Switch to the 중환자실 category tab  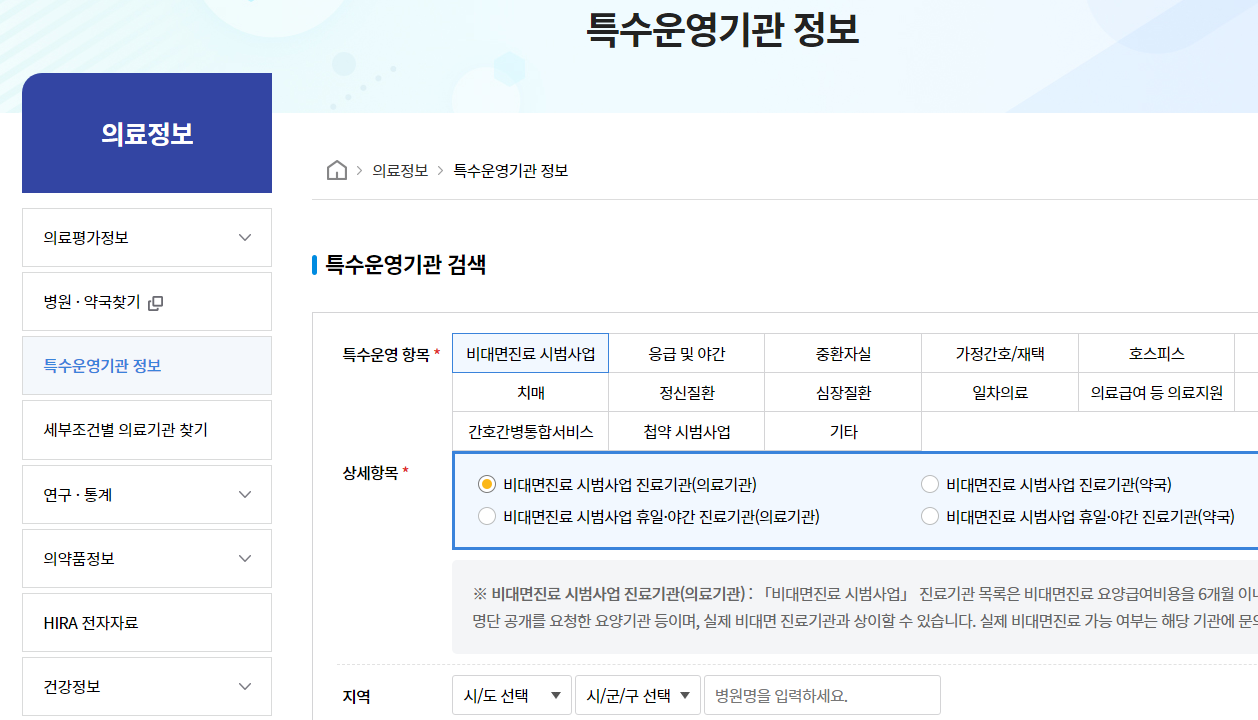point(843,354)
